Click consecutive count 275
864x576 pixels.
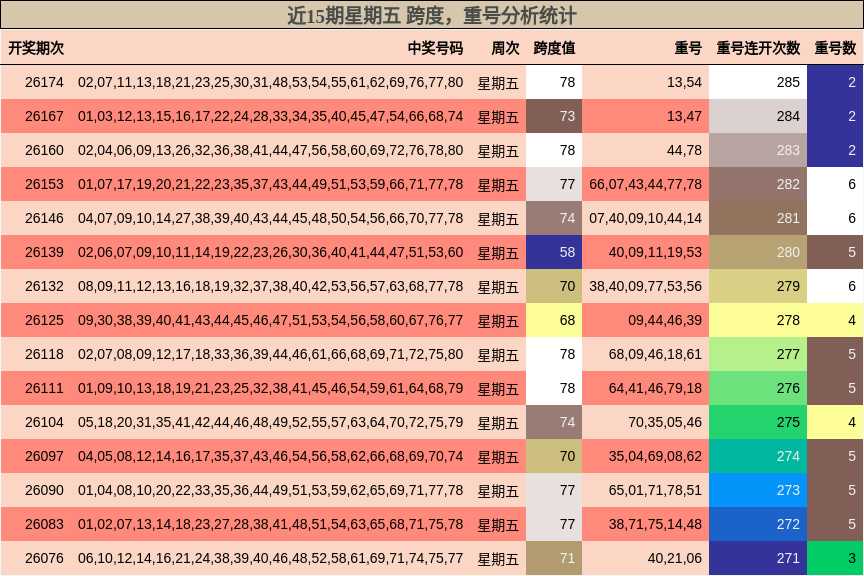pyautogui.click(x=758, y=422)
